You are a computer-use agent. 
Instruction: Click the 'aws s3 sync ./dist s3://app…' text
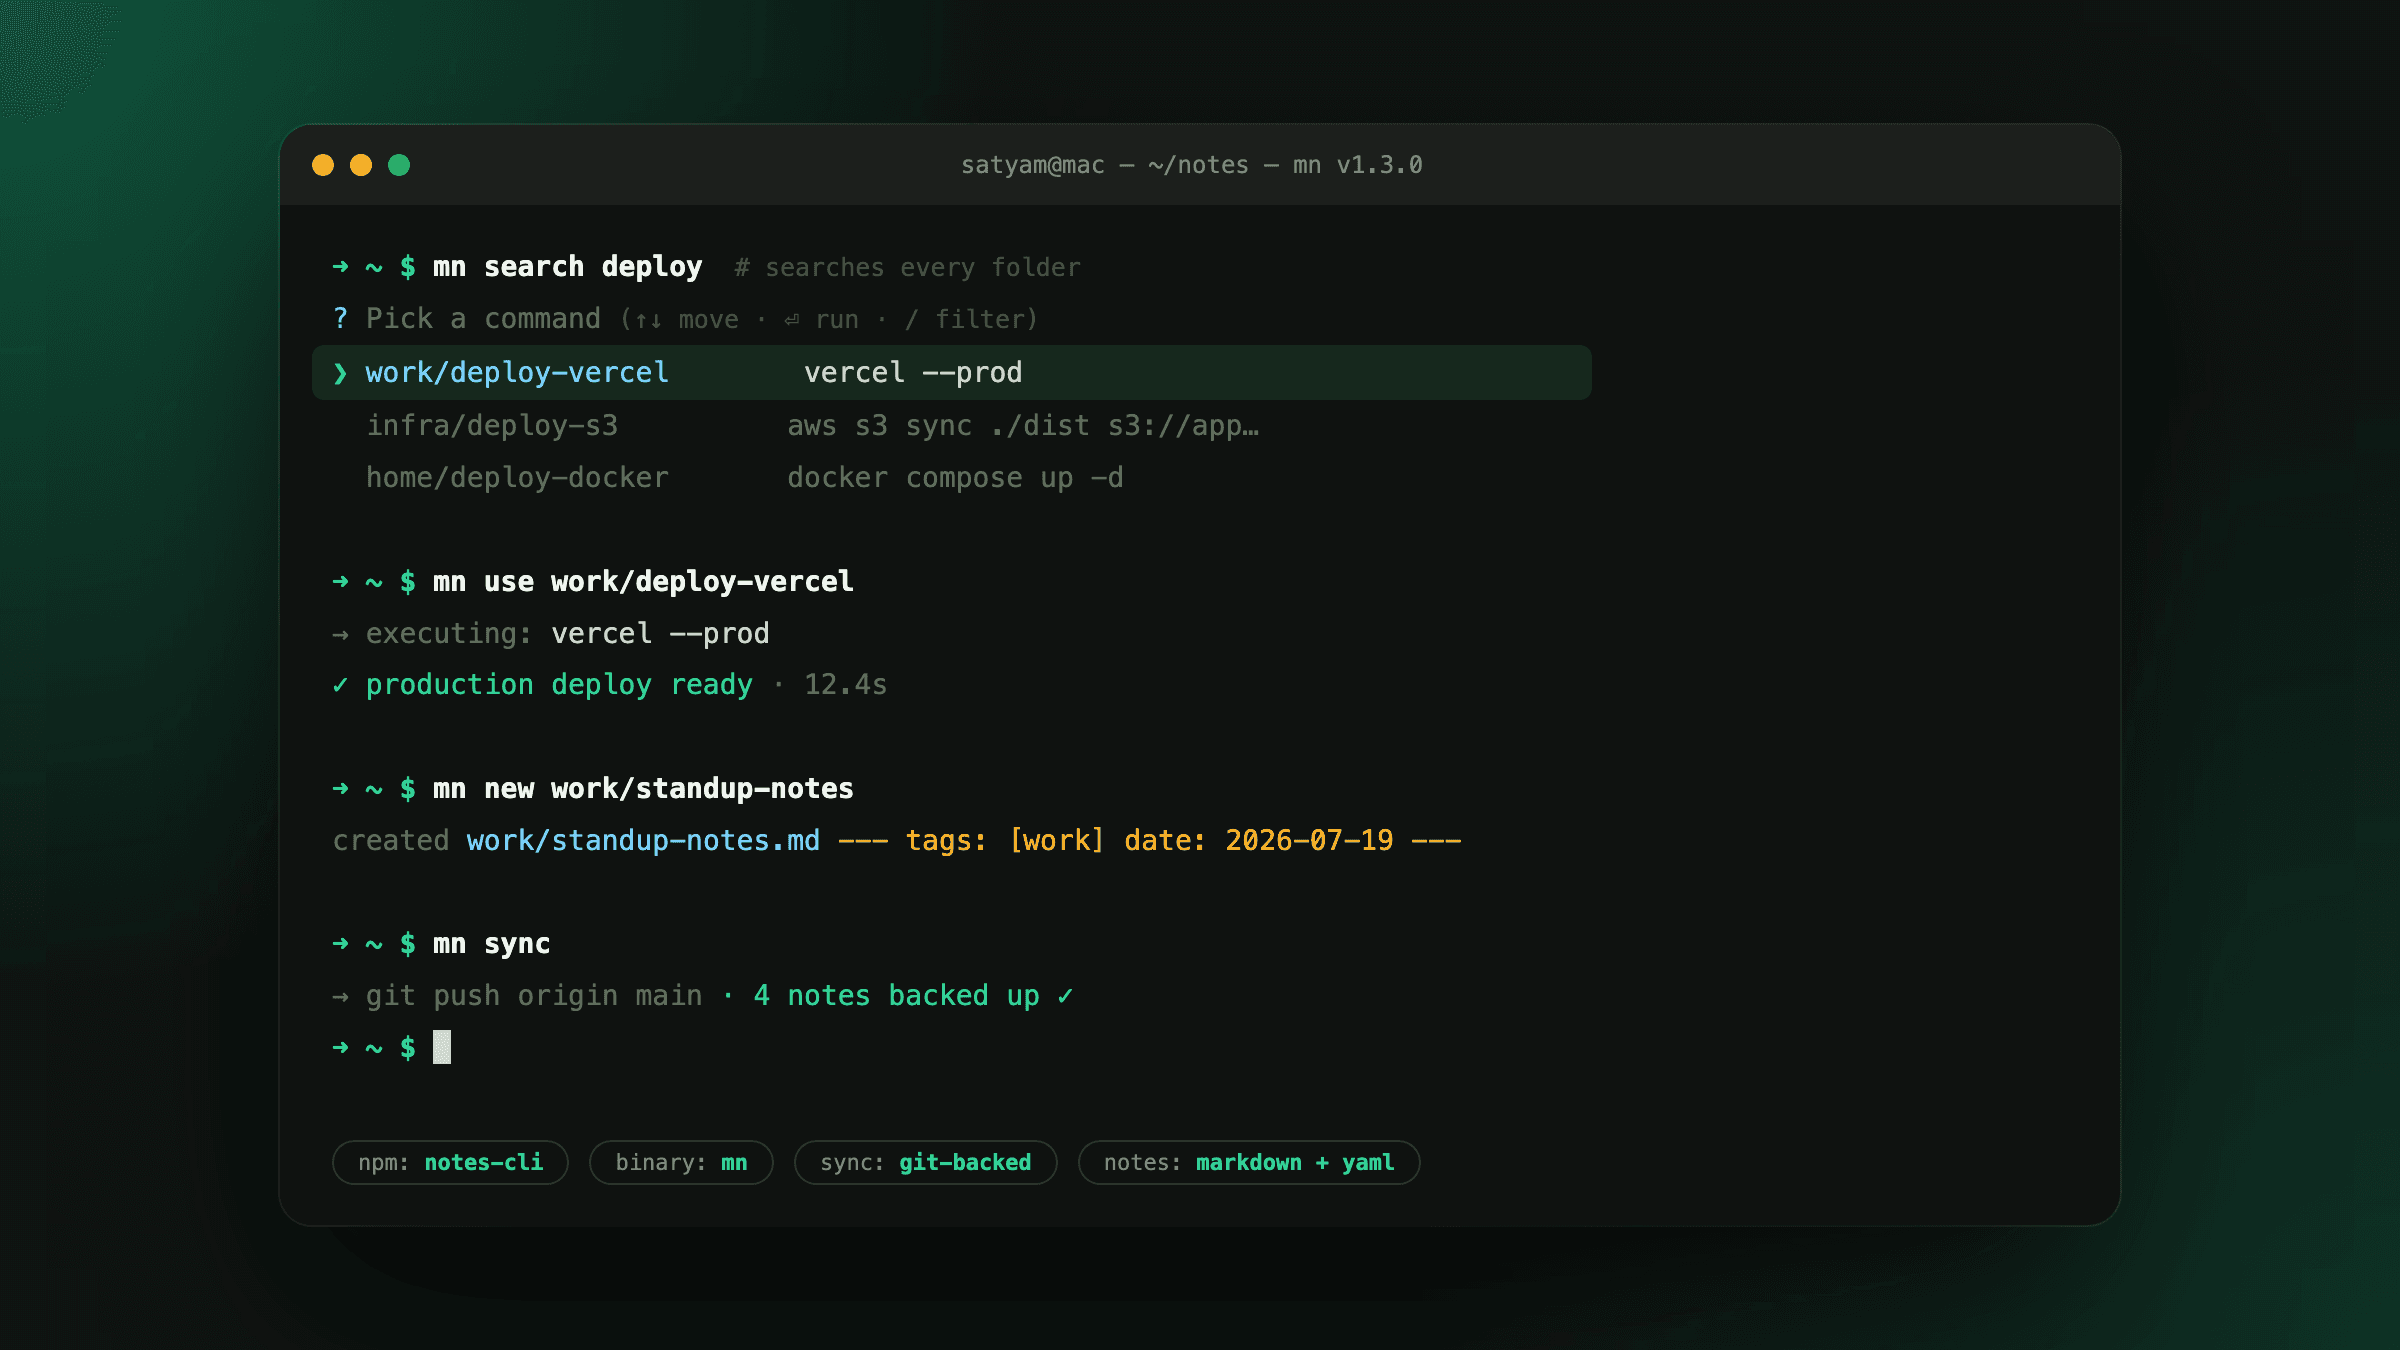(1023, 426)
